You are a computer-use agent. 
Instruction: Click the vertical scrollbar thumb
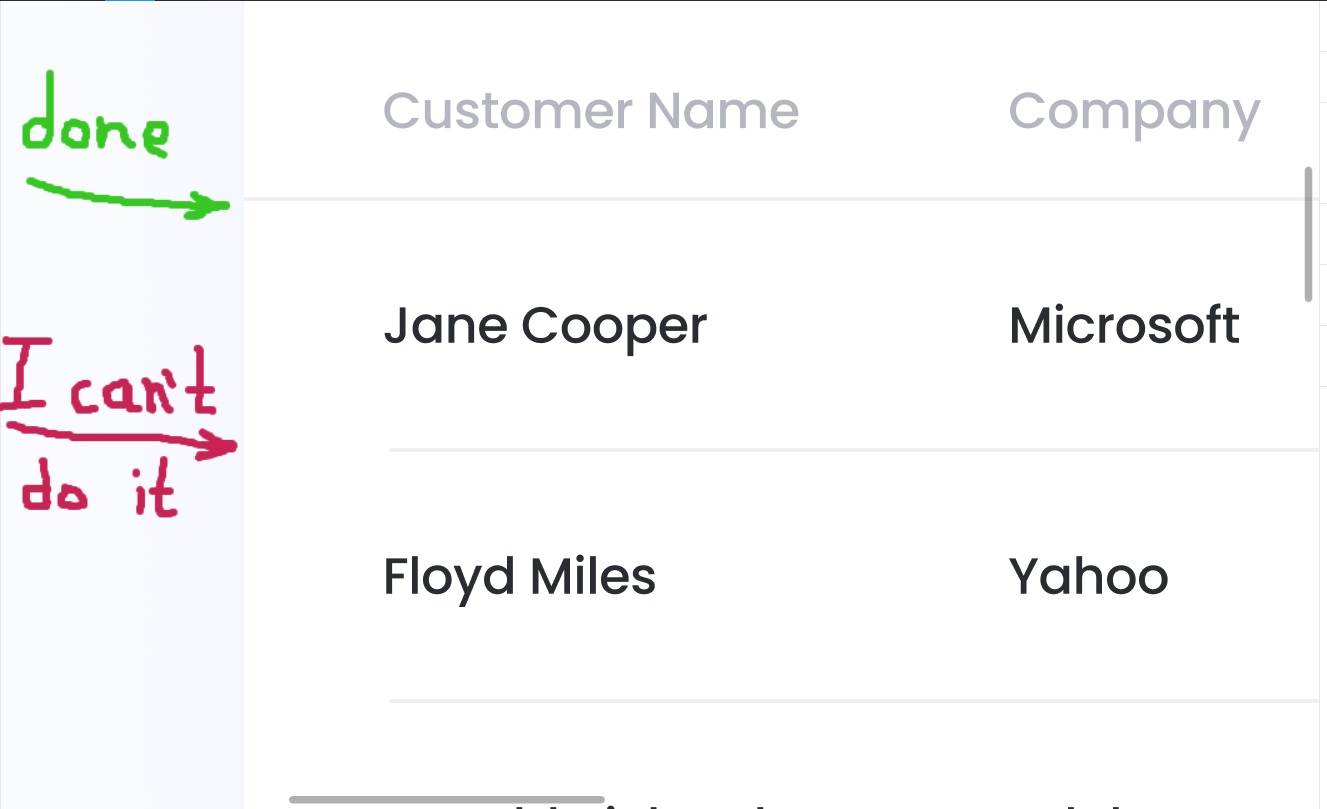point(1308,235)
